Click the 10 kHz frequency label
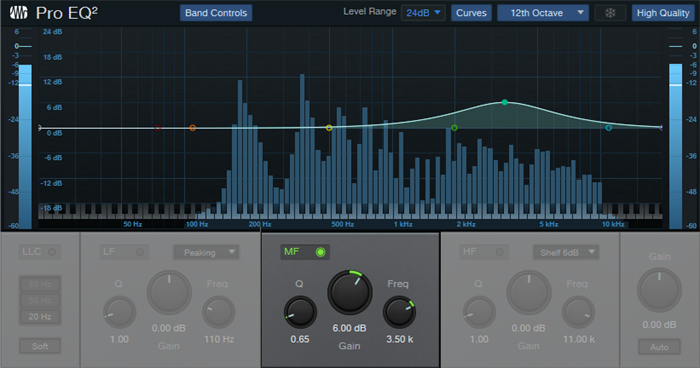Screen dimensions: 700x368 click(613, 224)
